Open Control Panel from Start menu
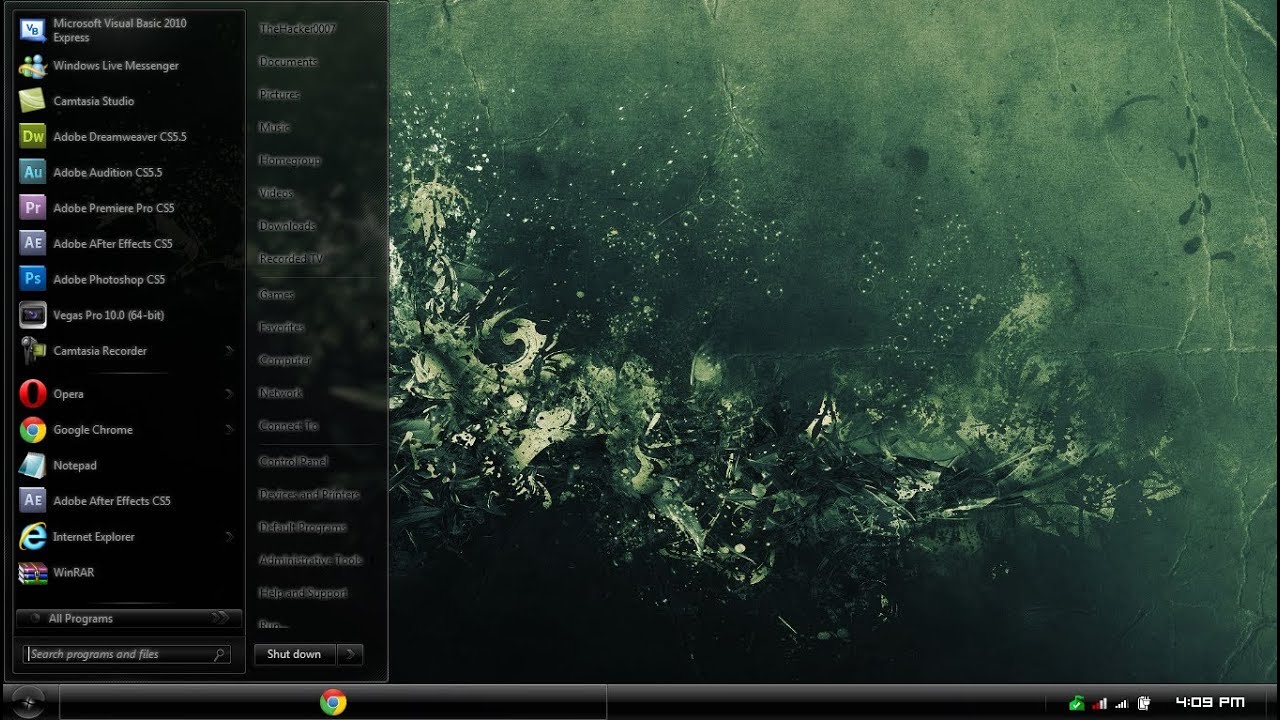This screenshot has height=720, width=1280. [x=293, y=462]
